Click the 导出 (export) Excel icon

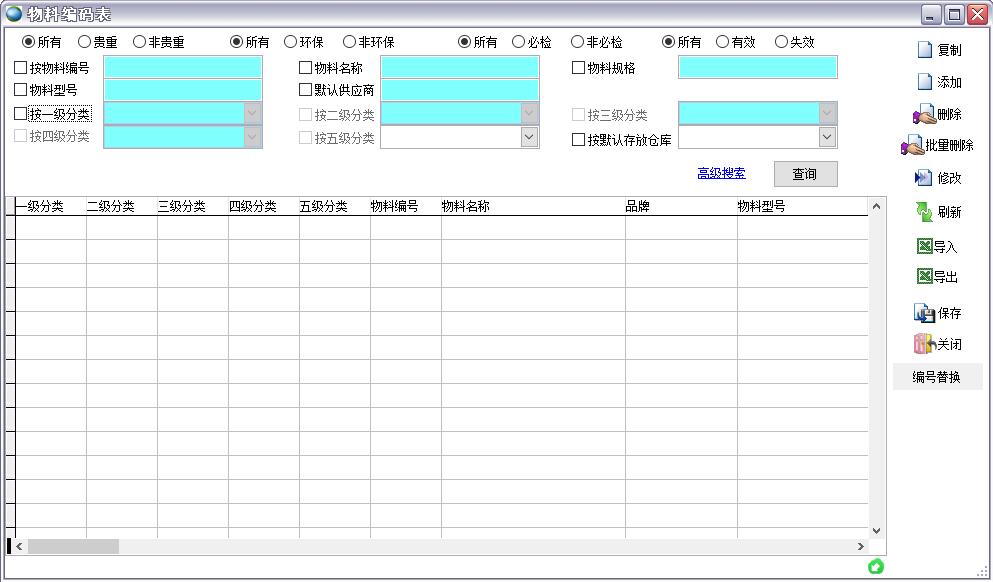coord(924,277)
